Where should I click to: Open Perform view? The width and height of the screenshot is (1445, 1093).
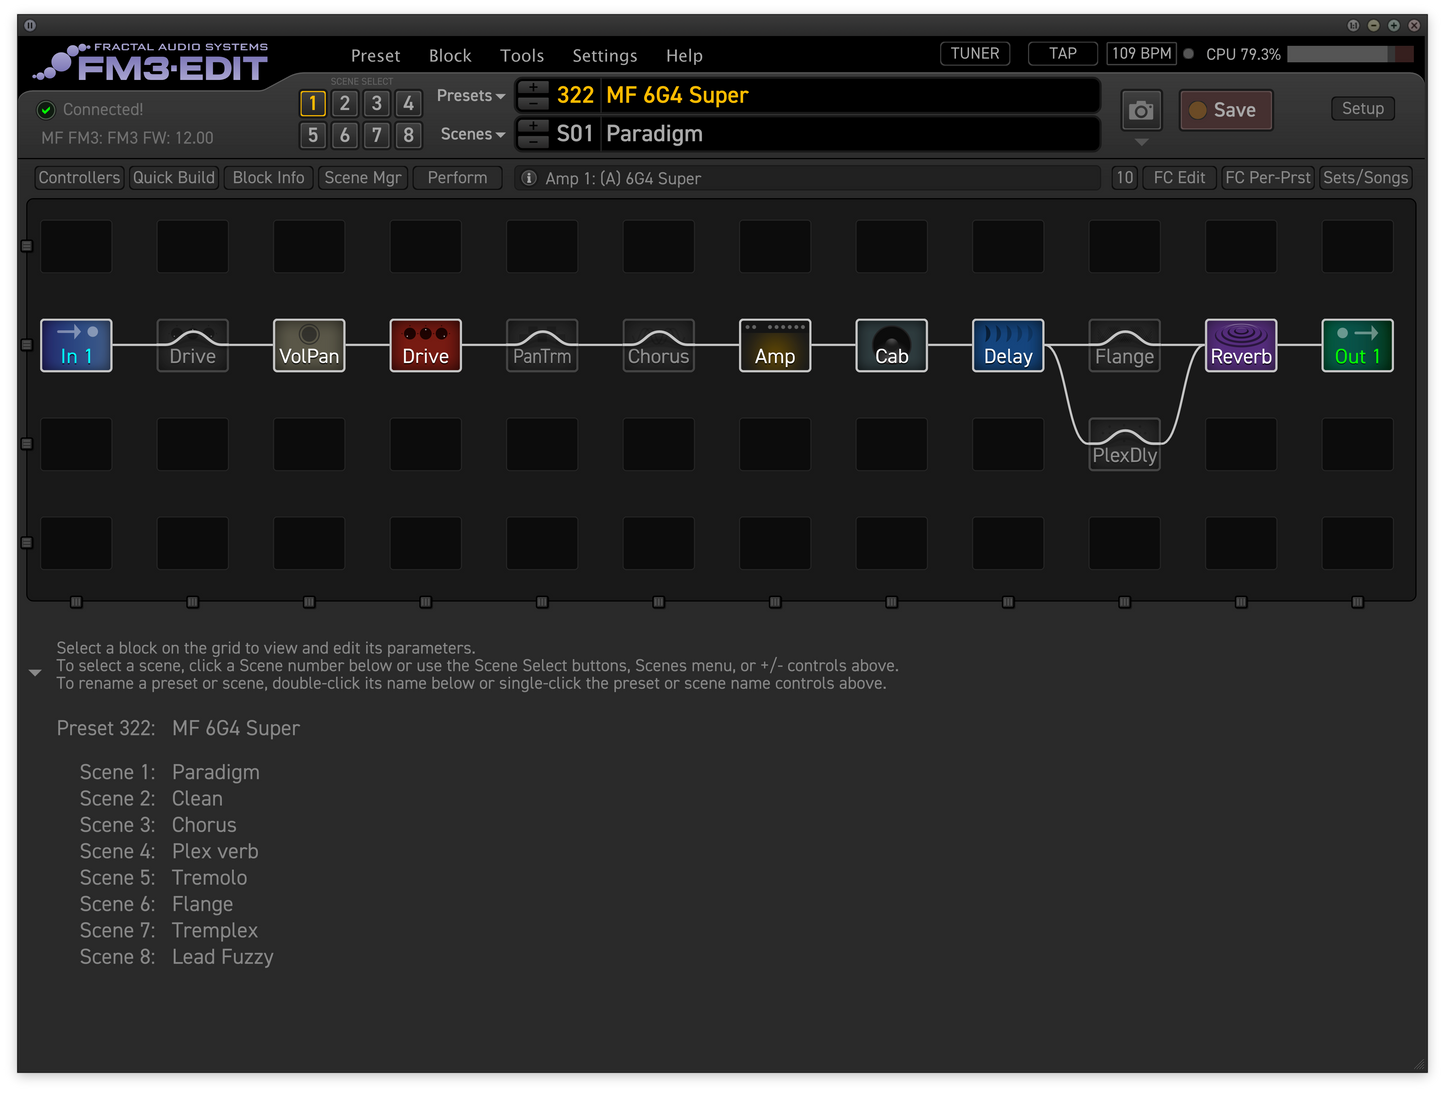(457, 178)
